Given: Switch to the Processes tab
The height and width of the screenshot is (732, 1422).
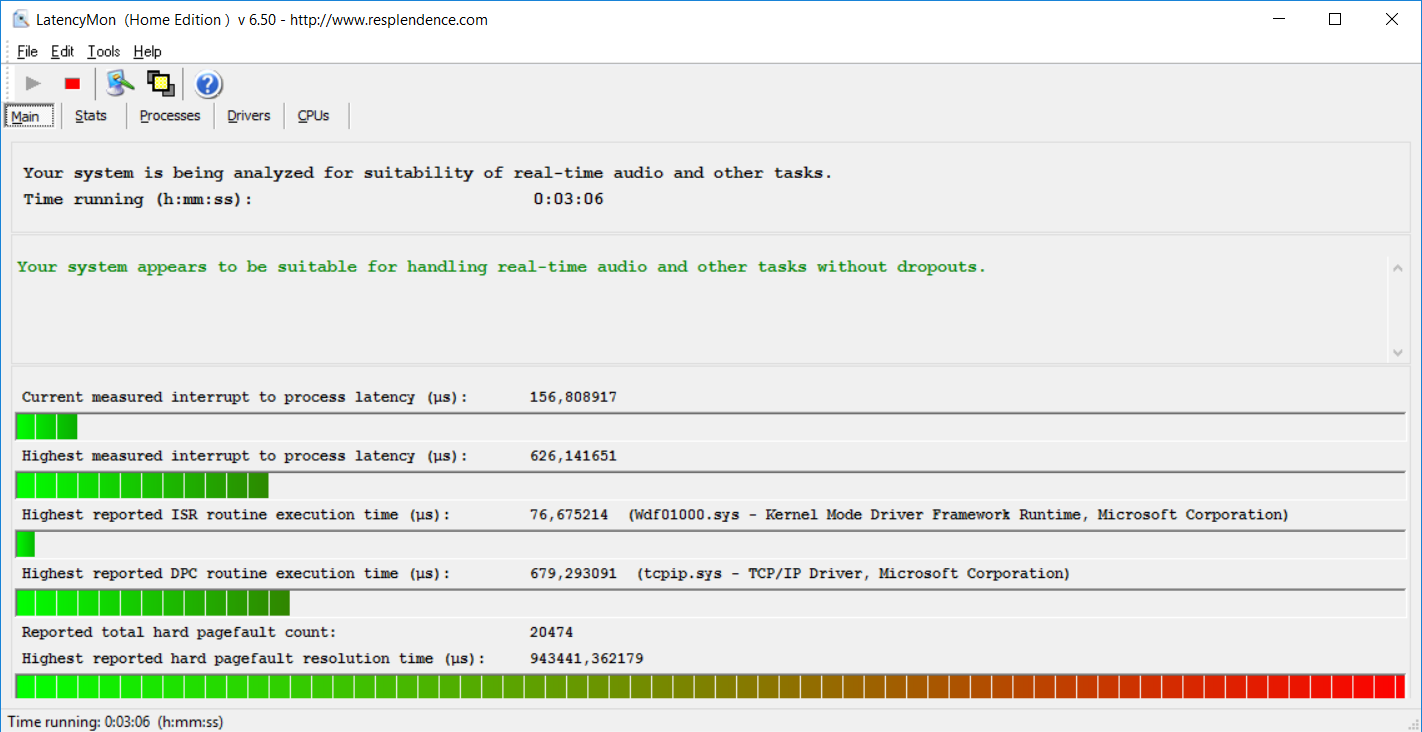Looking at the screenshot, I should coord(170,116).
